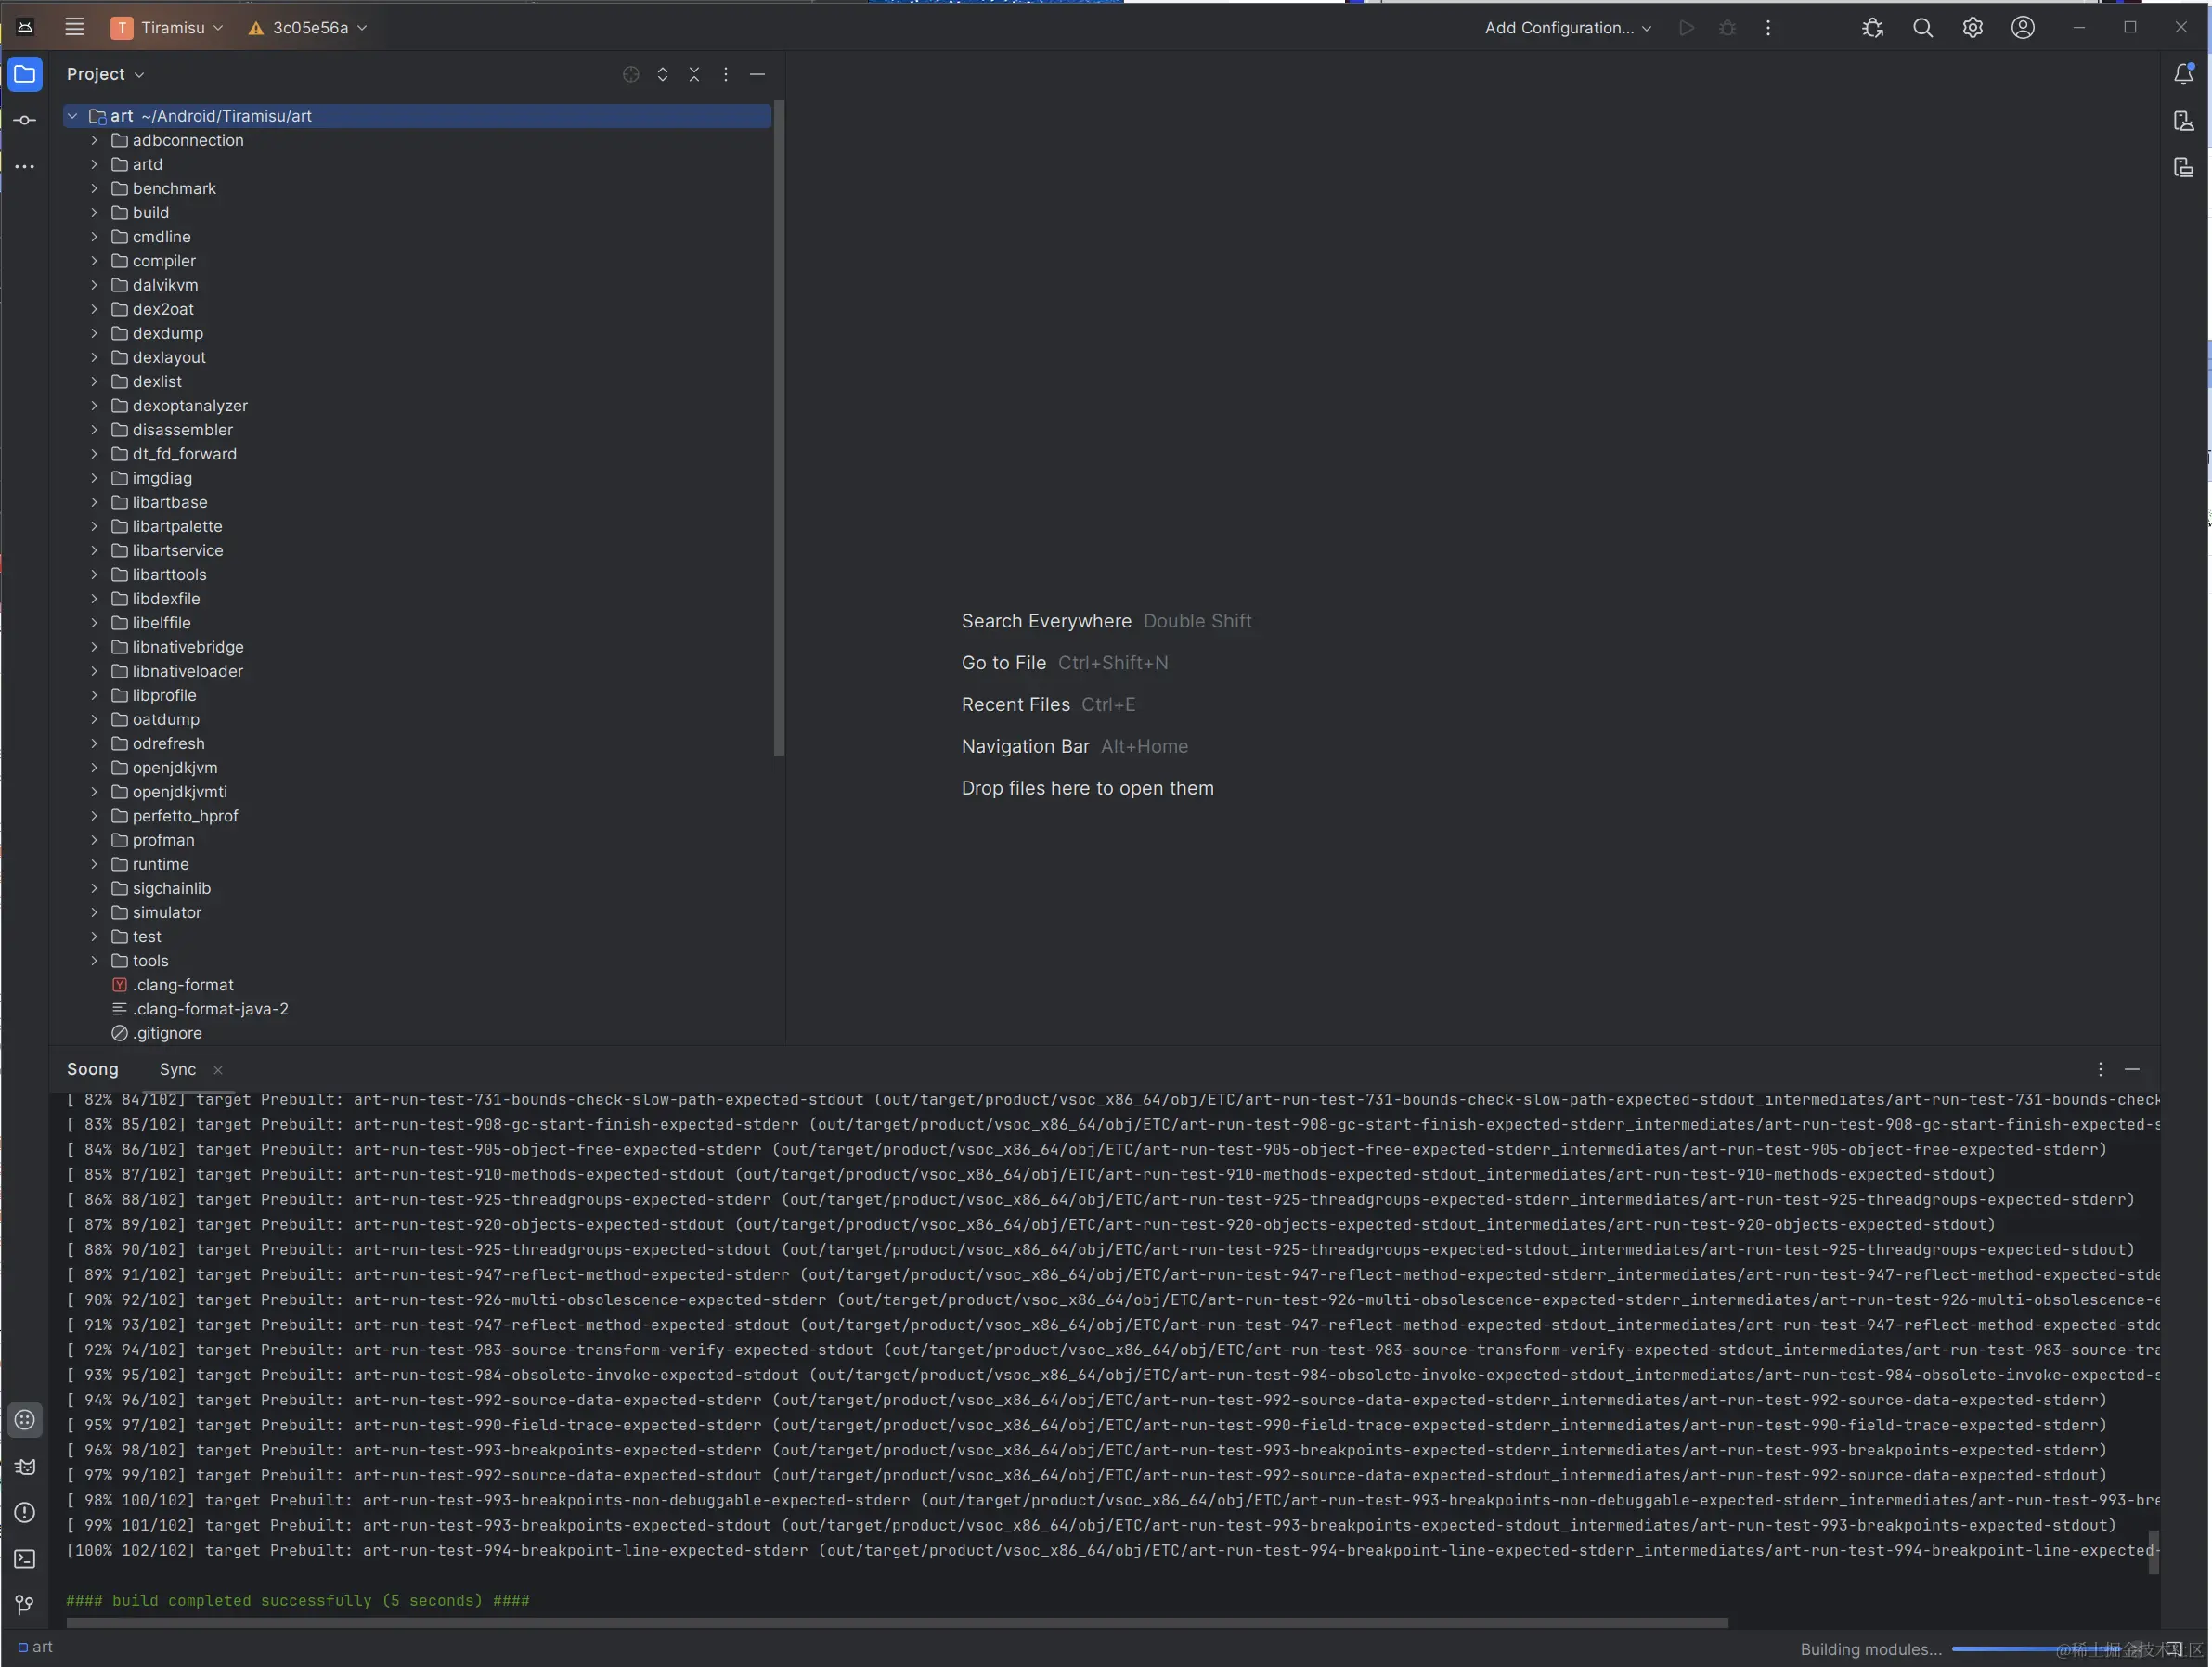Expand all in Project panel

tap(662, 74)
